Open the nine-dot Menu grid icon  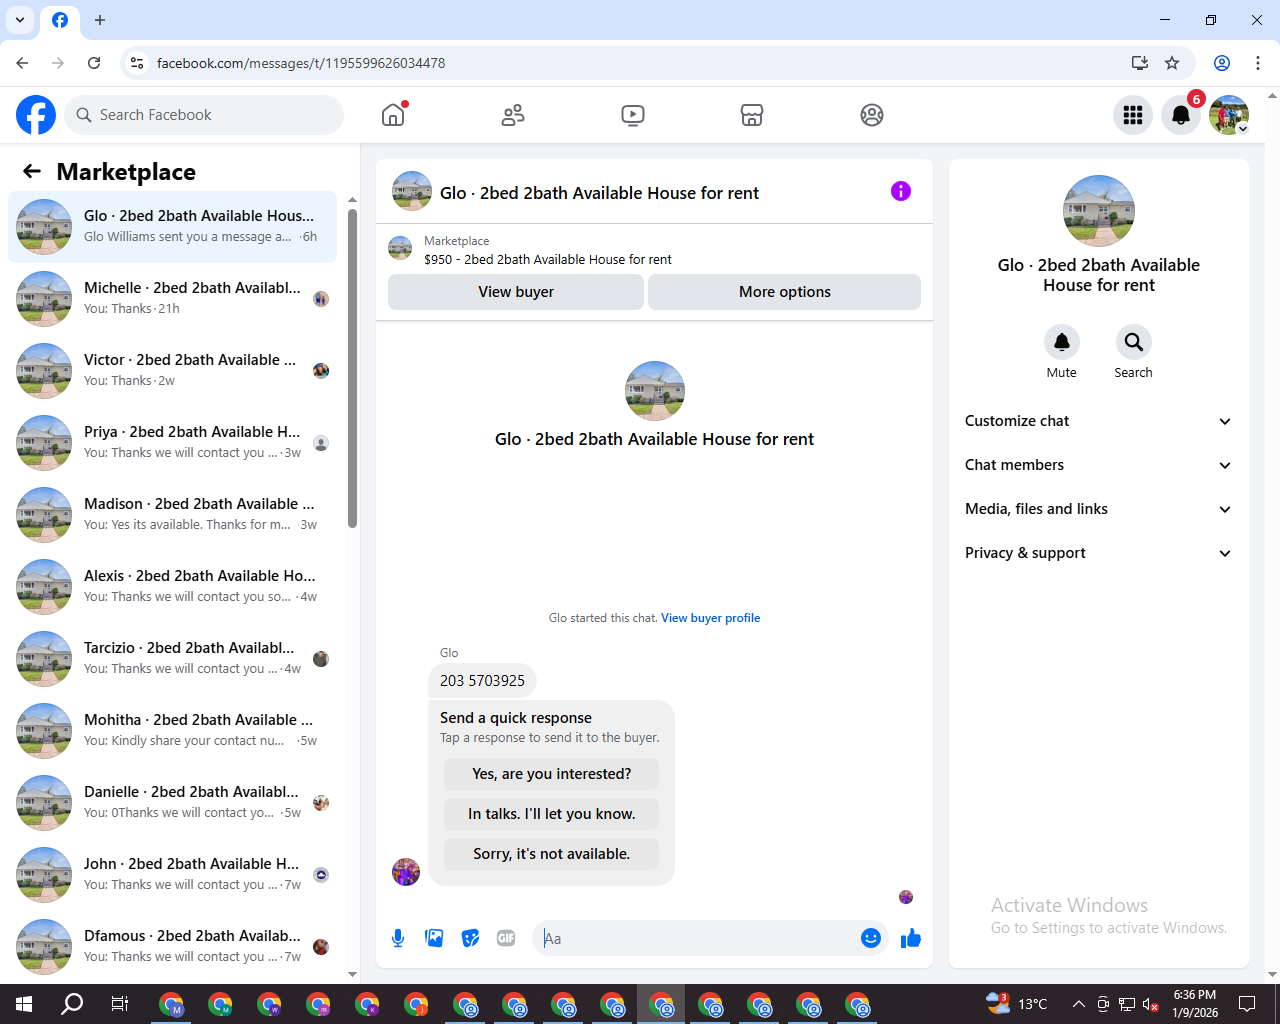pyautogui.click(x=1133, y=115)
